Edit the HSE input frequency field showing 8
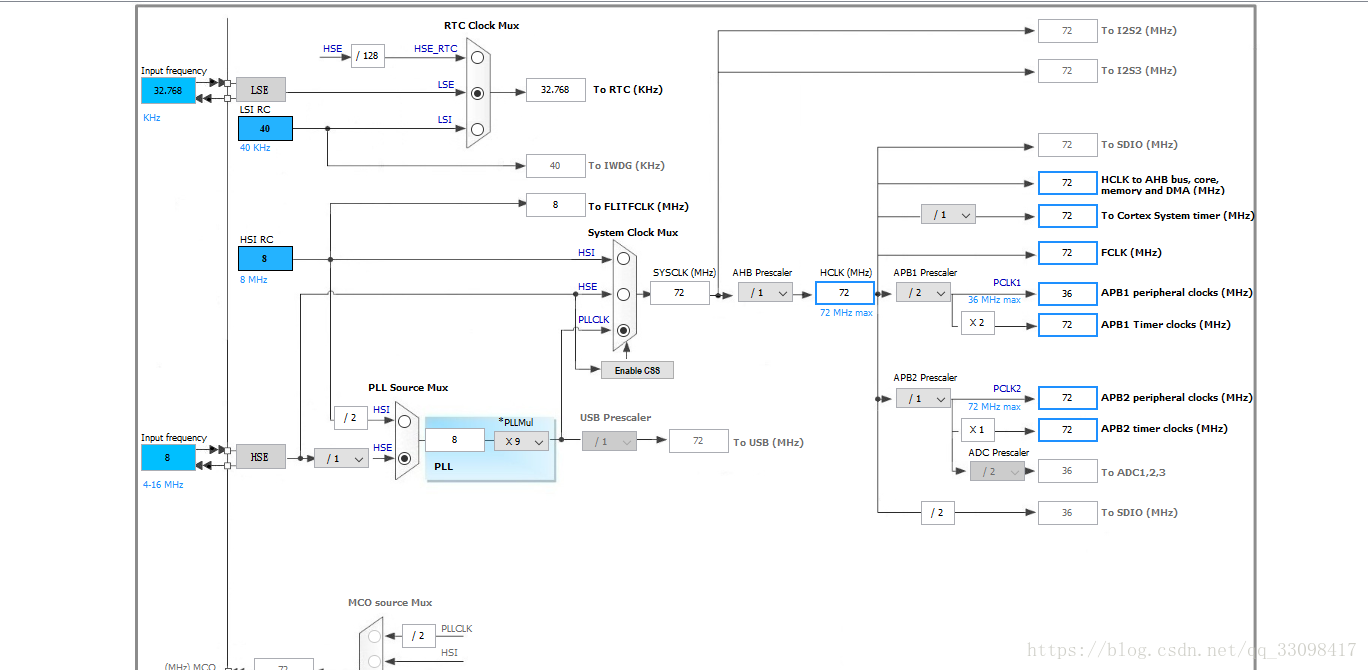 (x=167, y=457)
